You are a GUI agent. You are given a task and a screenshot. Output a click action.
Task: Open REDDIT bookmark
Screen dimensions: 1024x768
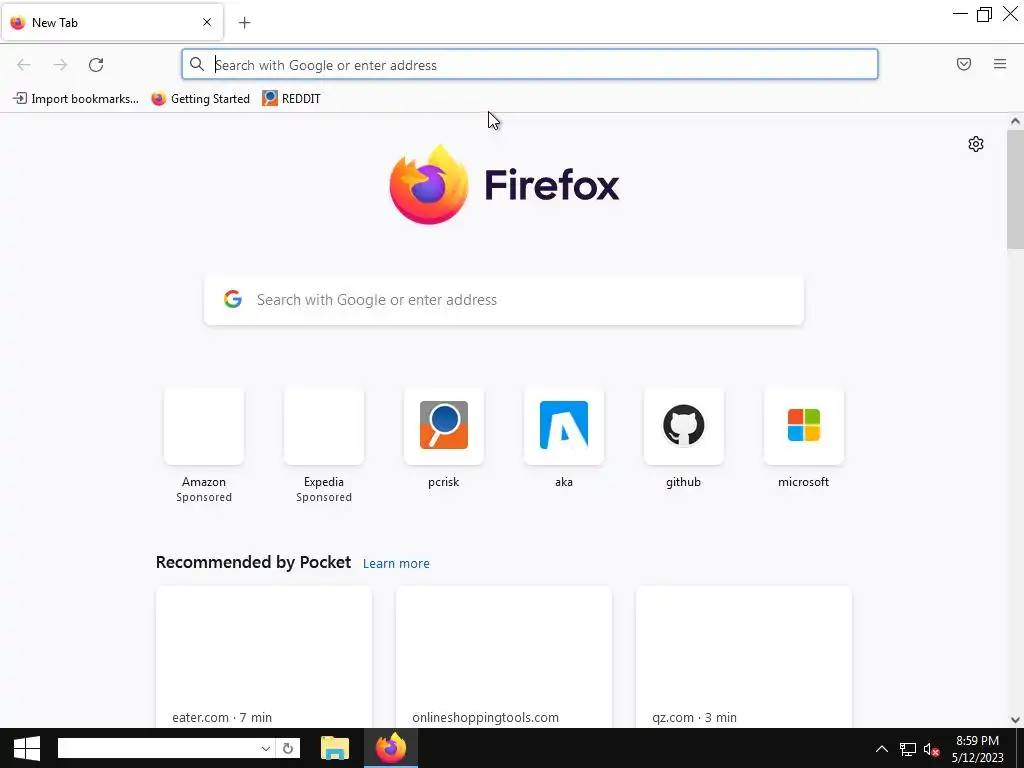(x=291, y=99)
